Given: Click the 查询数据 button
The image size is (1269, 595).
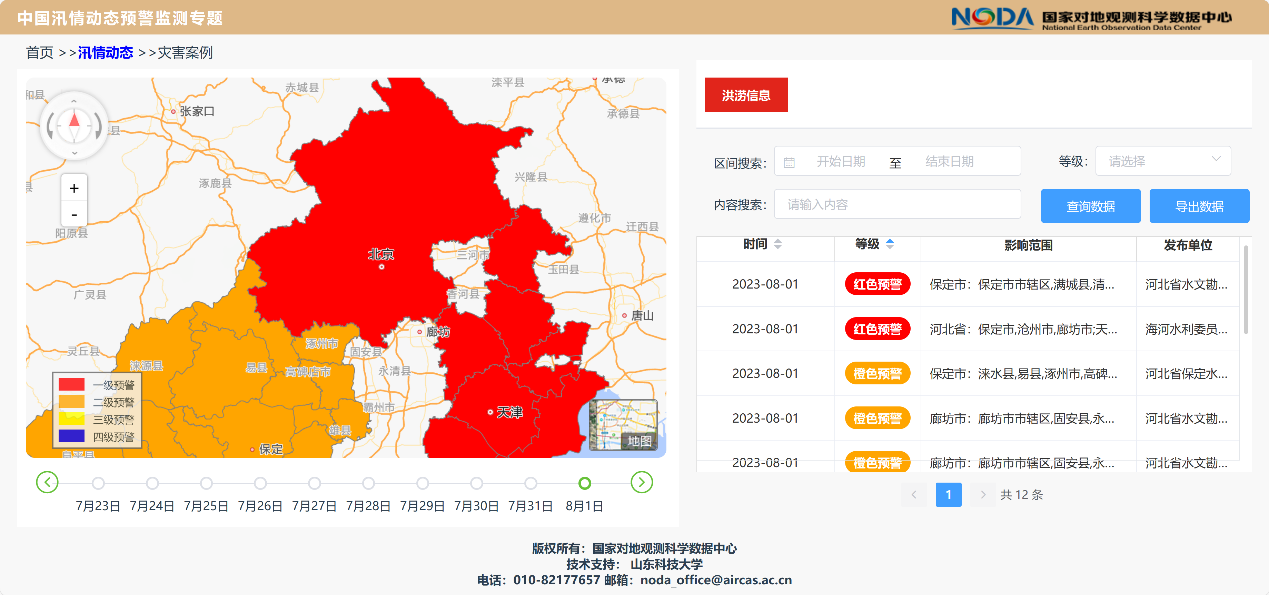Looking at the screenshot, I should 1090,206.
